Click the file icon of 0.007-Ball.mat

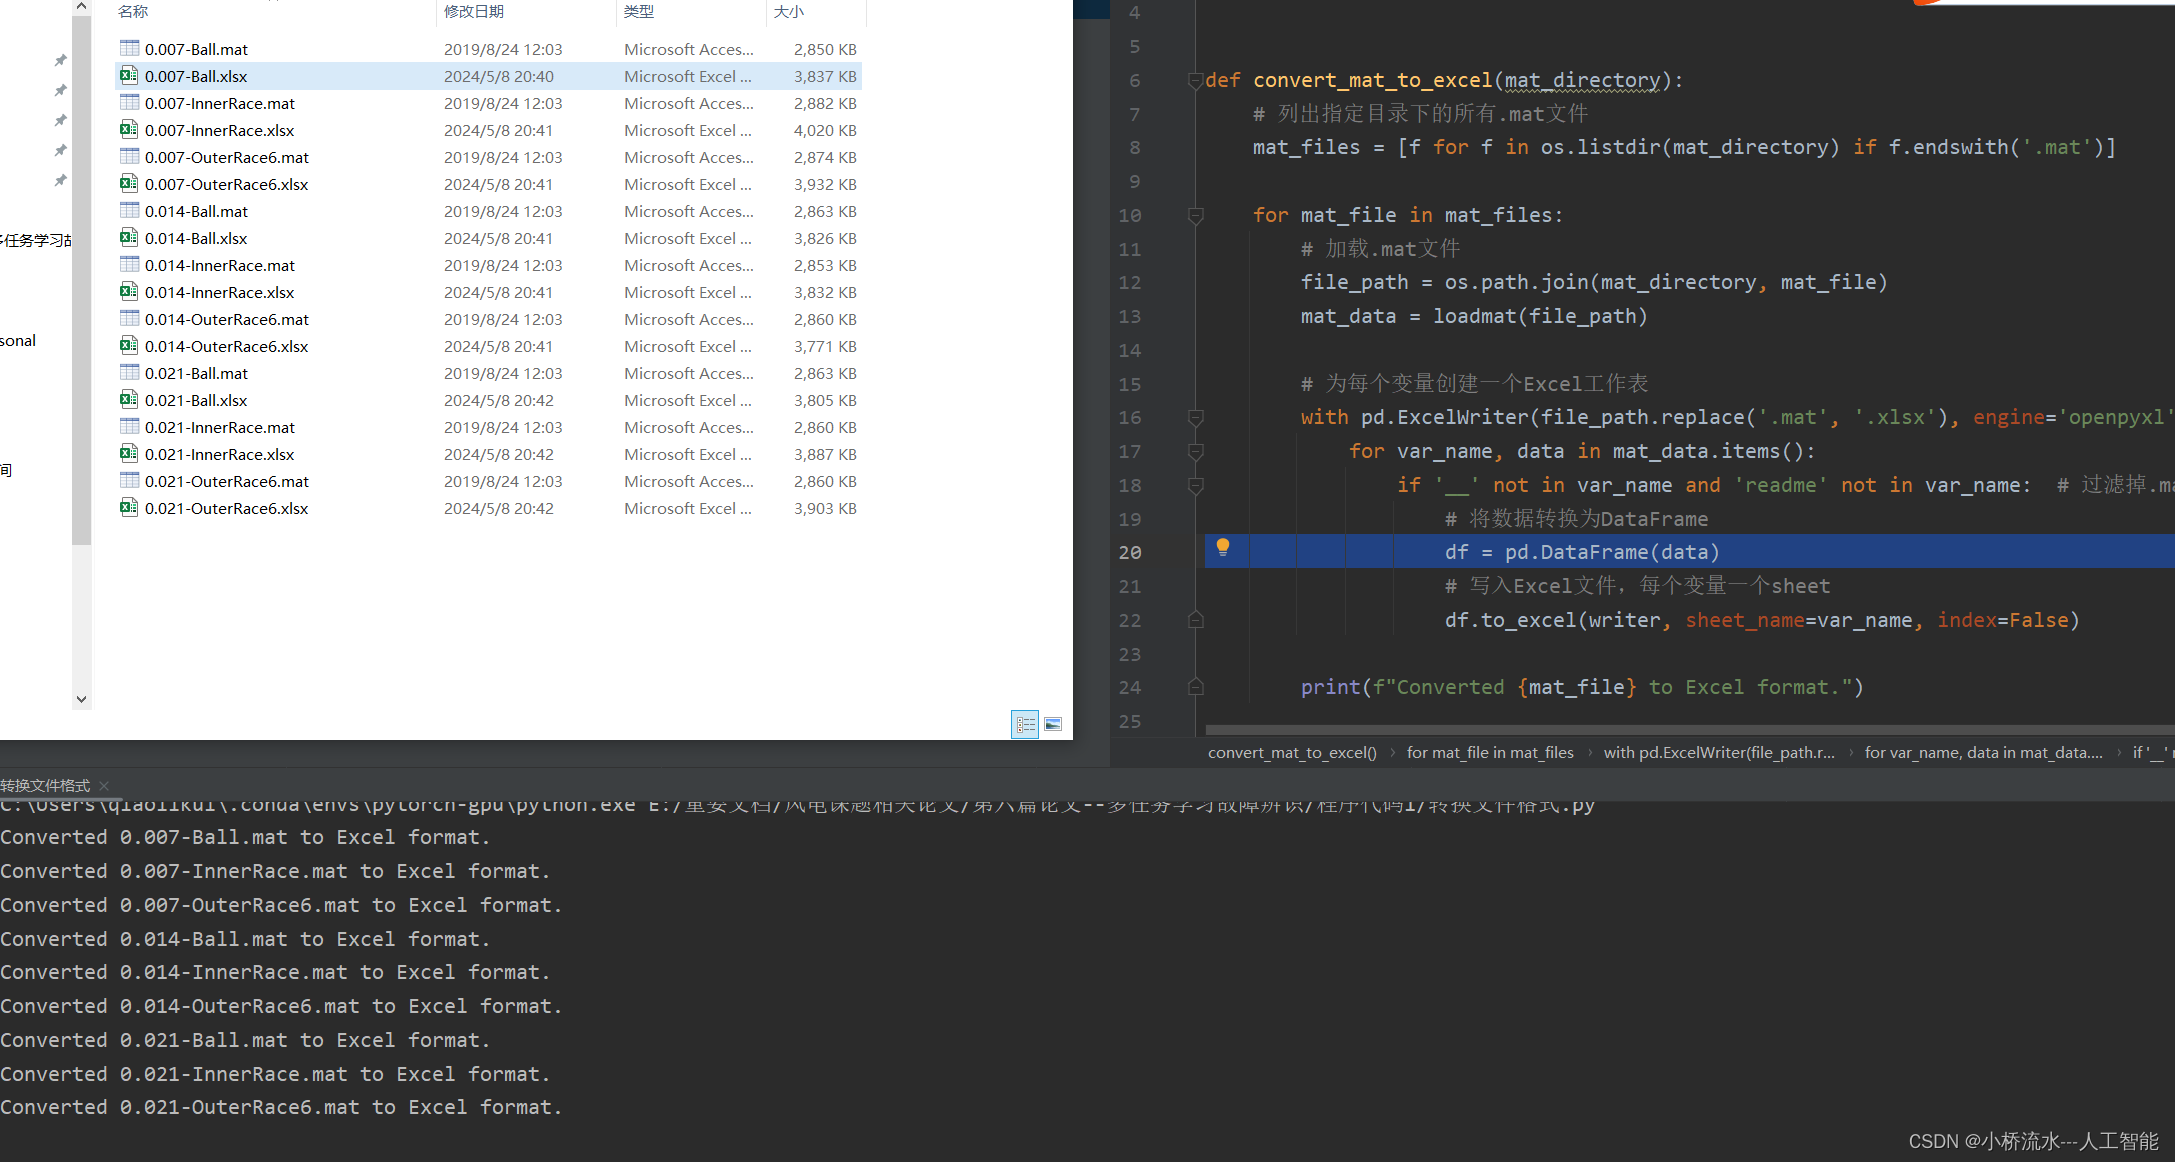(129, 48)
